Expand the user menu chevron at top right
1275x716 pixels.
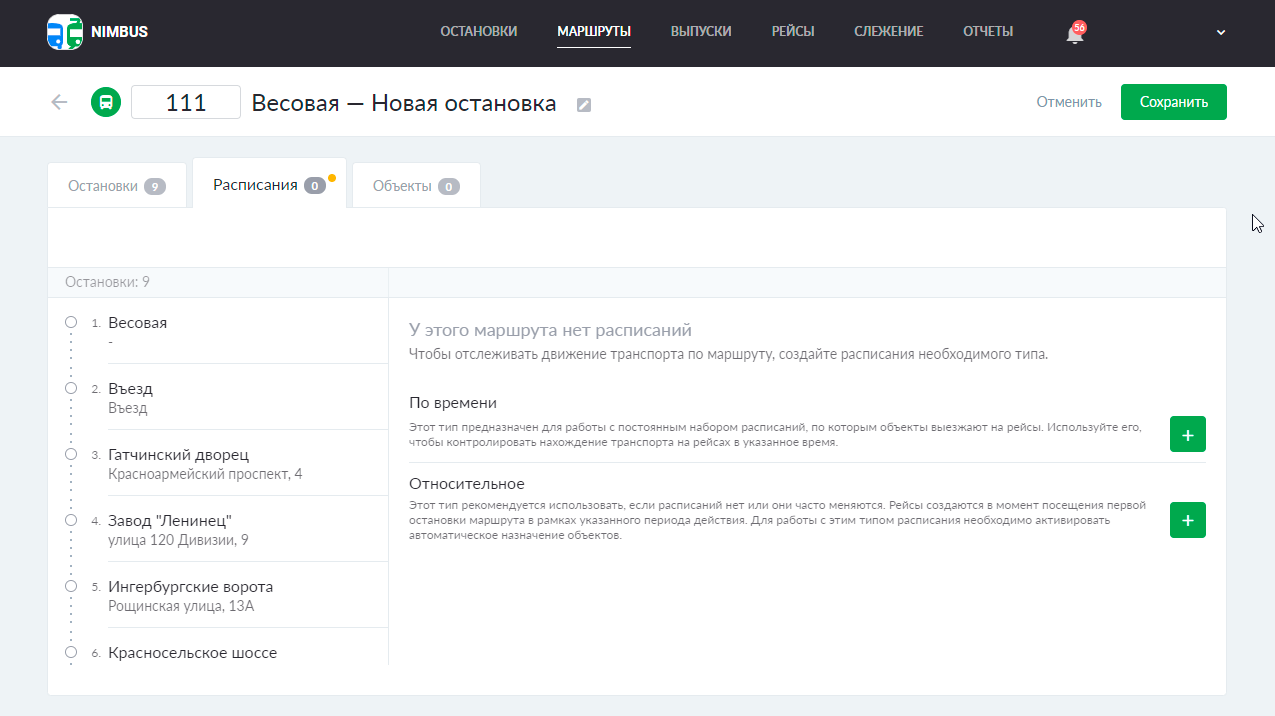(1220, 31)
